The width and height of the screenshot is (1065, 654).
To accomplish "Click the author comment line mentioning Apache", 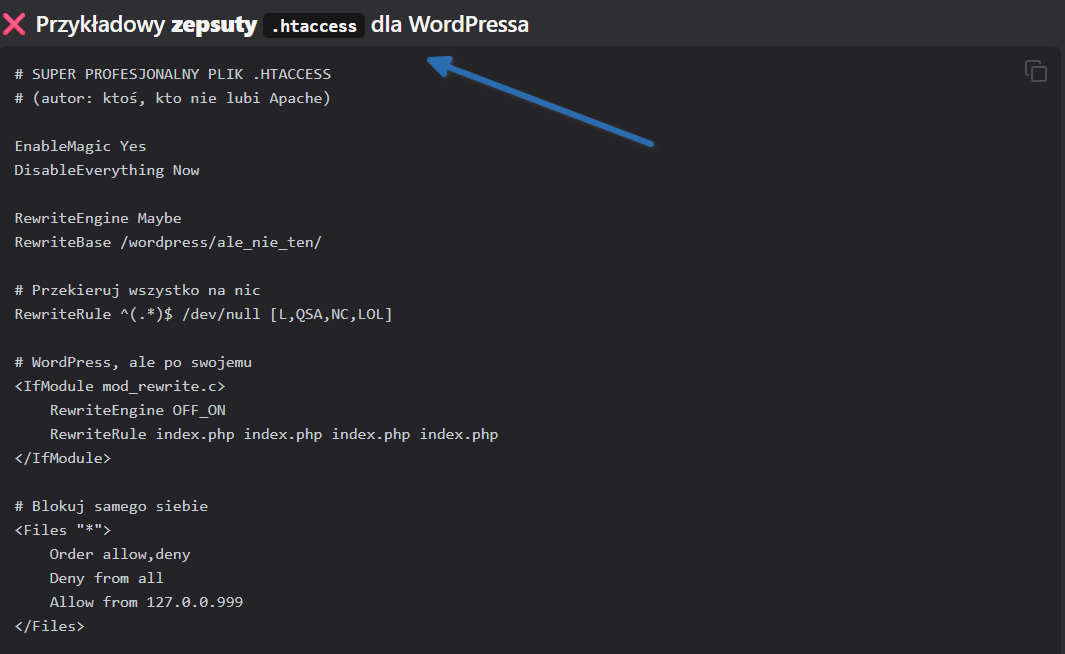I will tap(172, 98).
